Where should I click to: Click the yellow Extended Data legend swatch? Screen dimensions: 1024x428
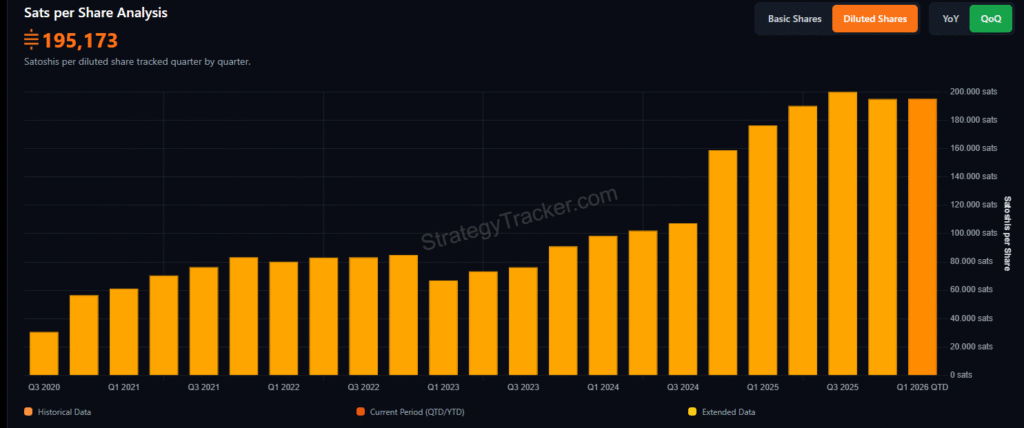[x=692, y=411]
